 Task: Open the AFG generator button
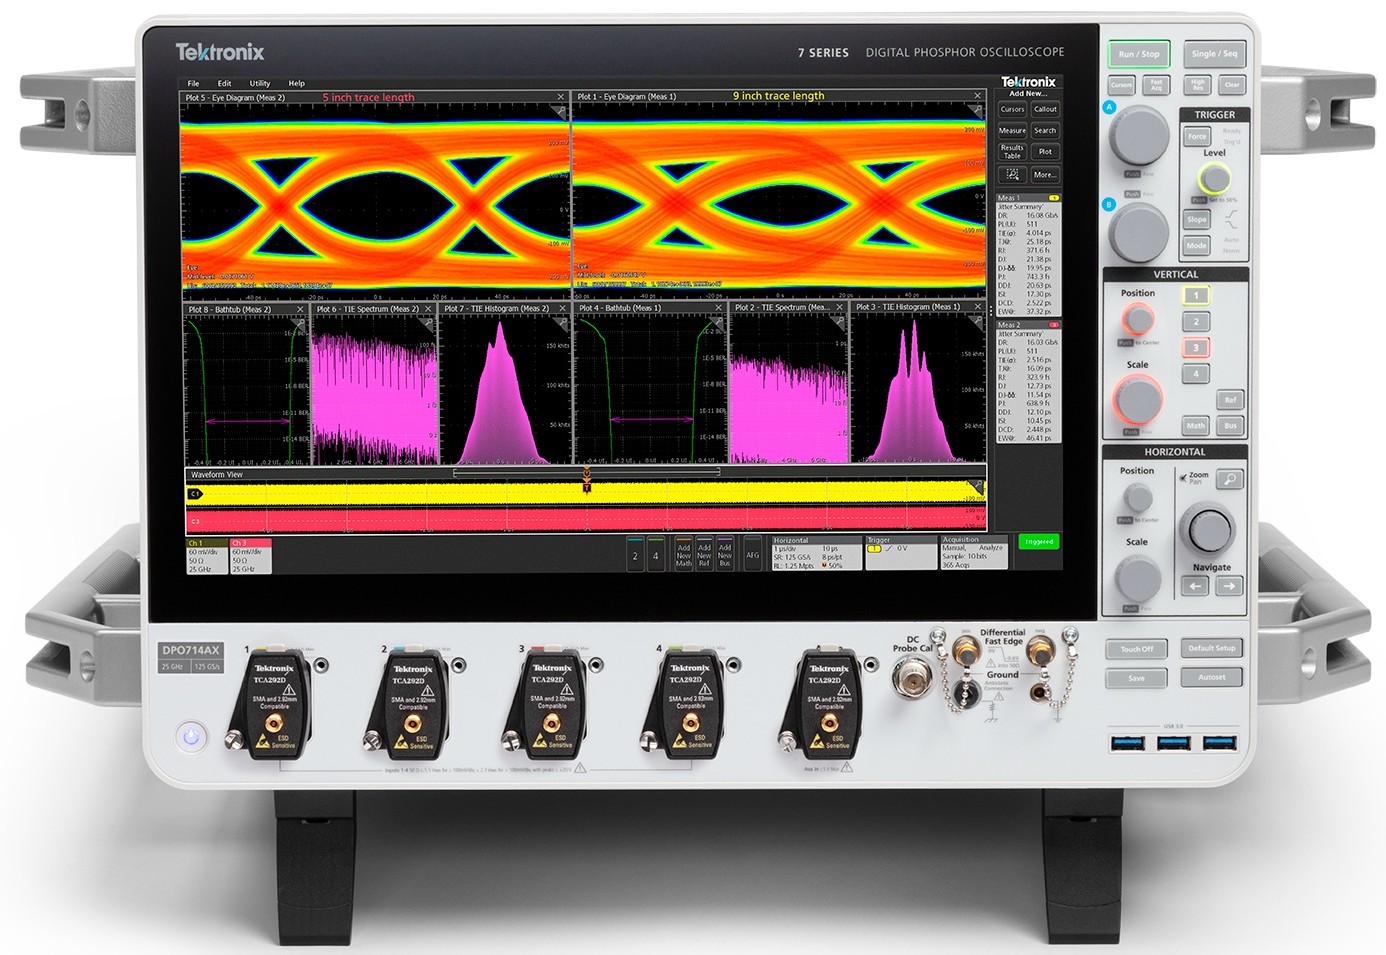click(x=752, y=555)
